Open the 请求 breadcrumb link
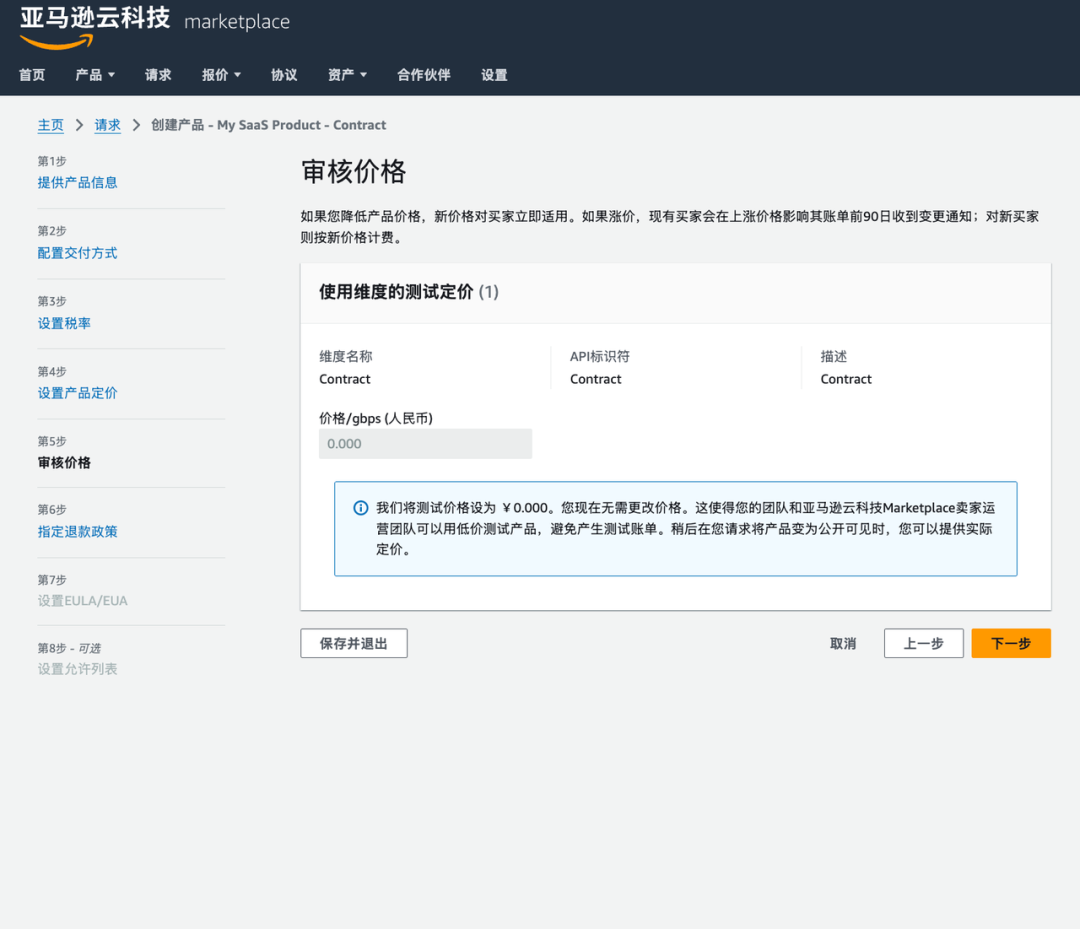1080x929 pixels. click(107, 125)
